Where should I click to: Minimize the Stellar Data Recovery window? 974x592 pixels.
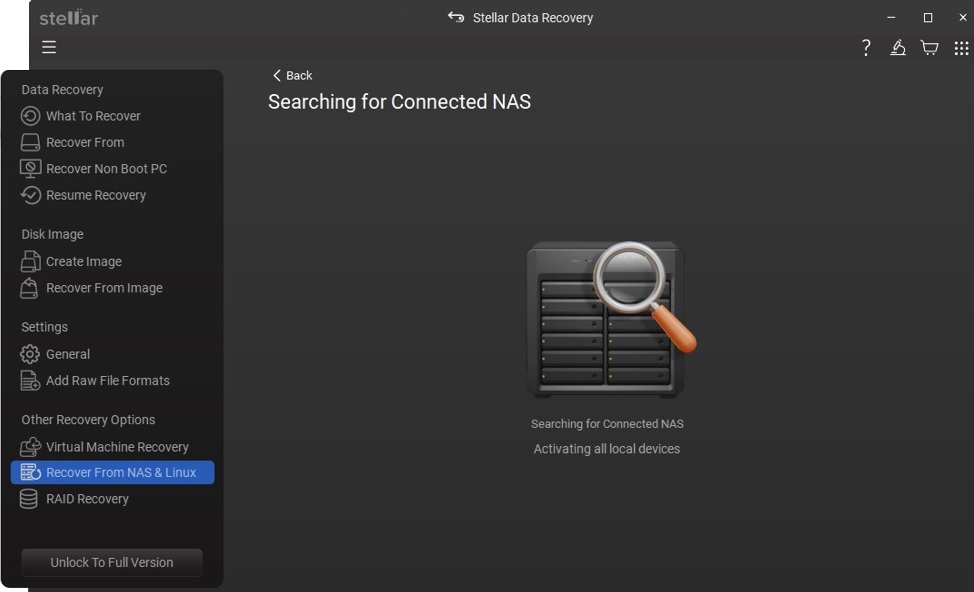click(891, 17)
